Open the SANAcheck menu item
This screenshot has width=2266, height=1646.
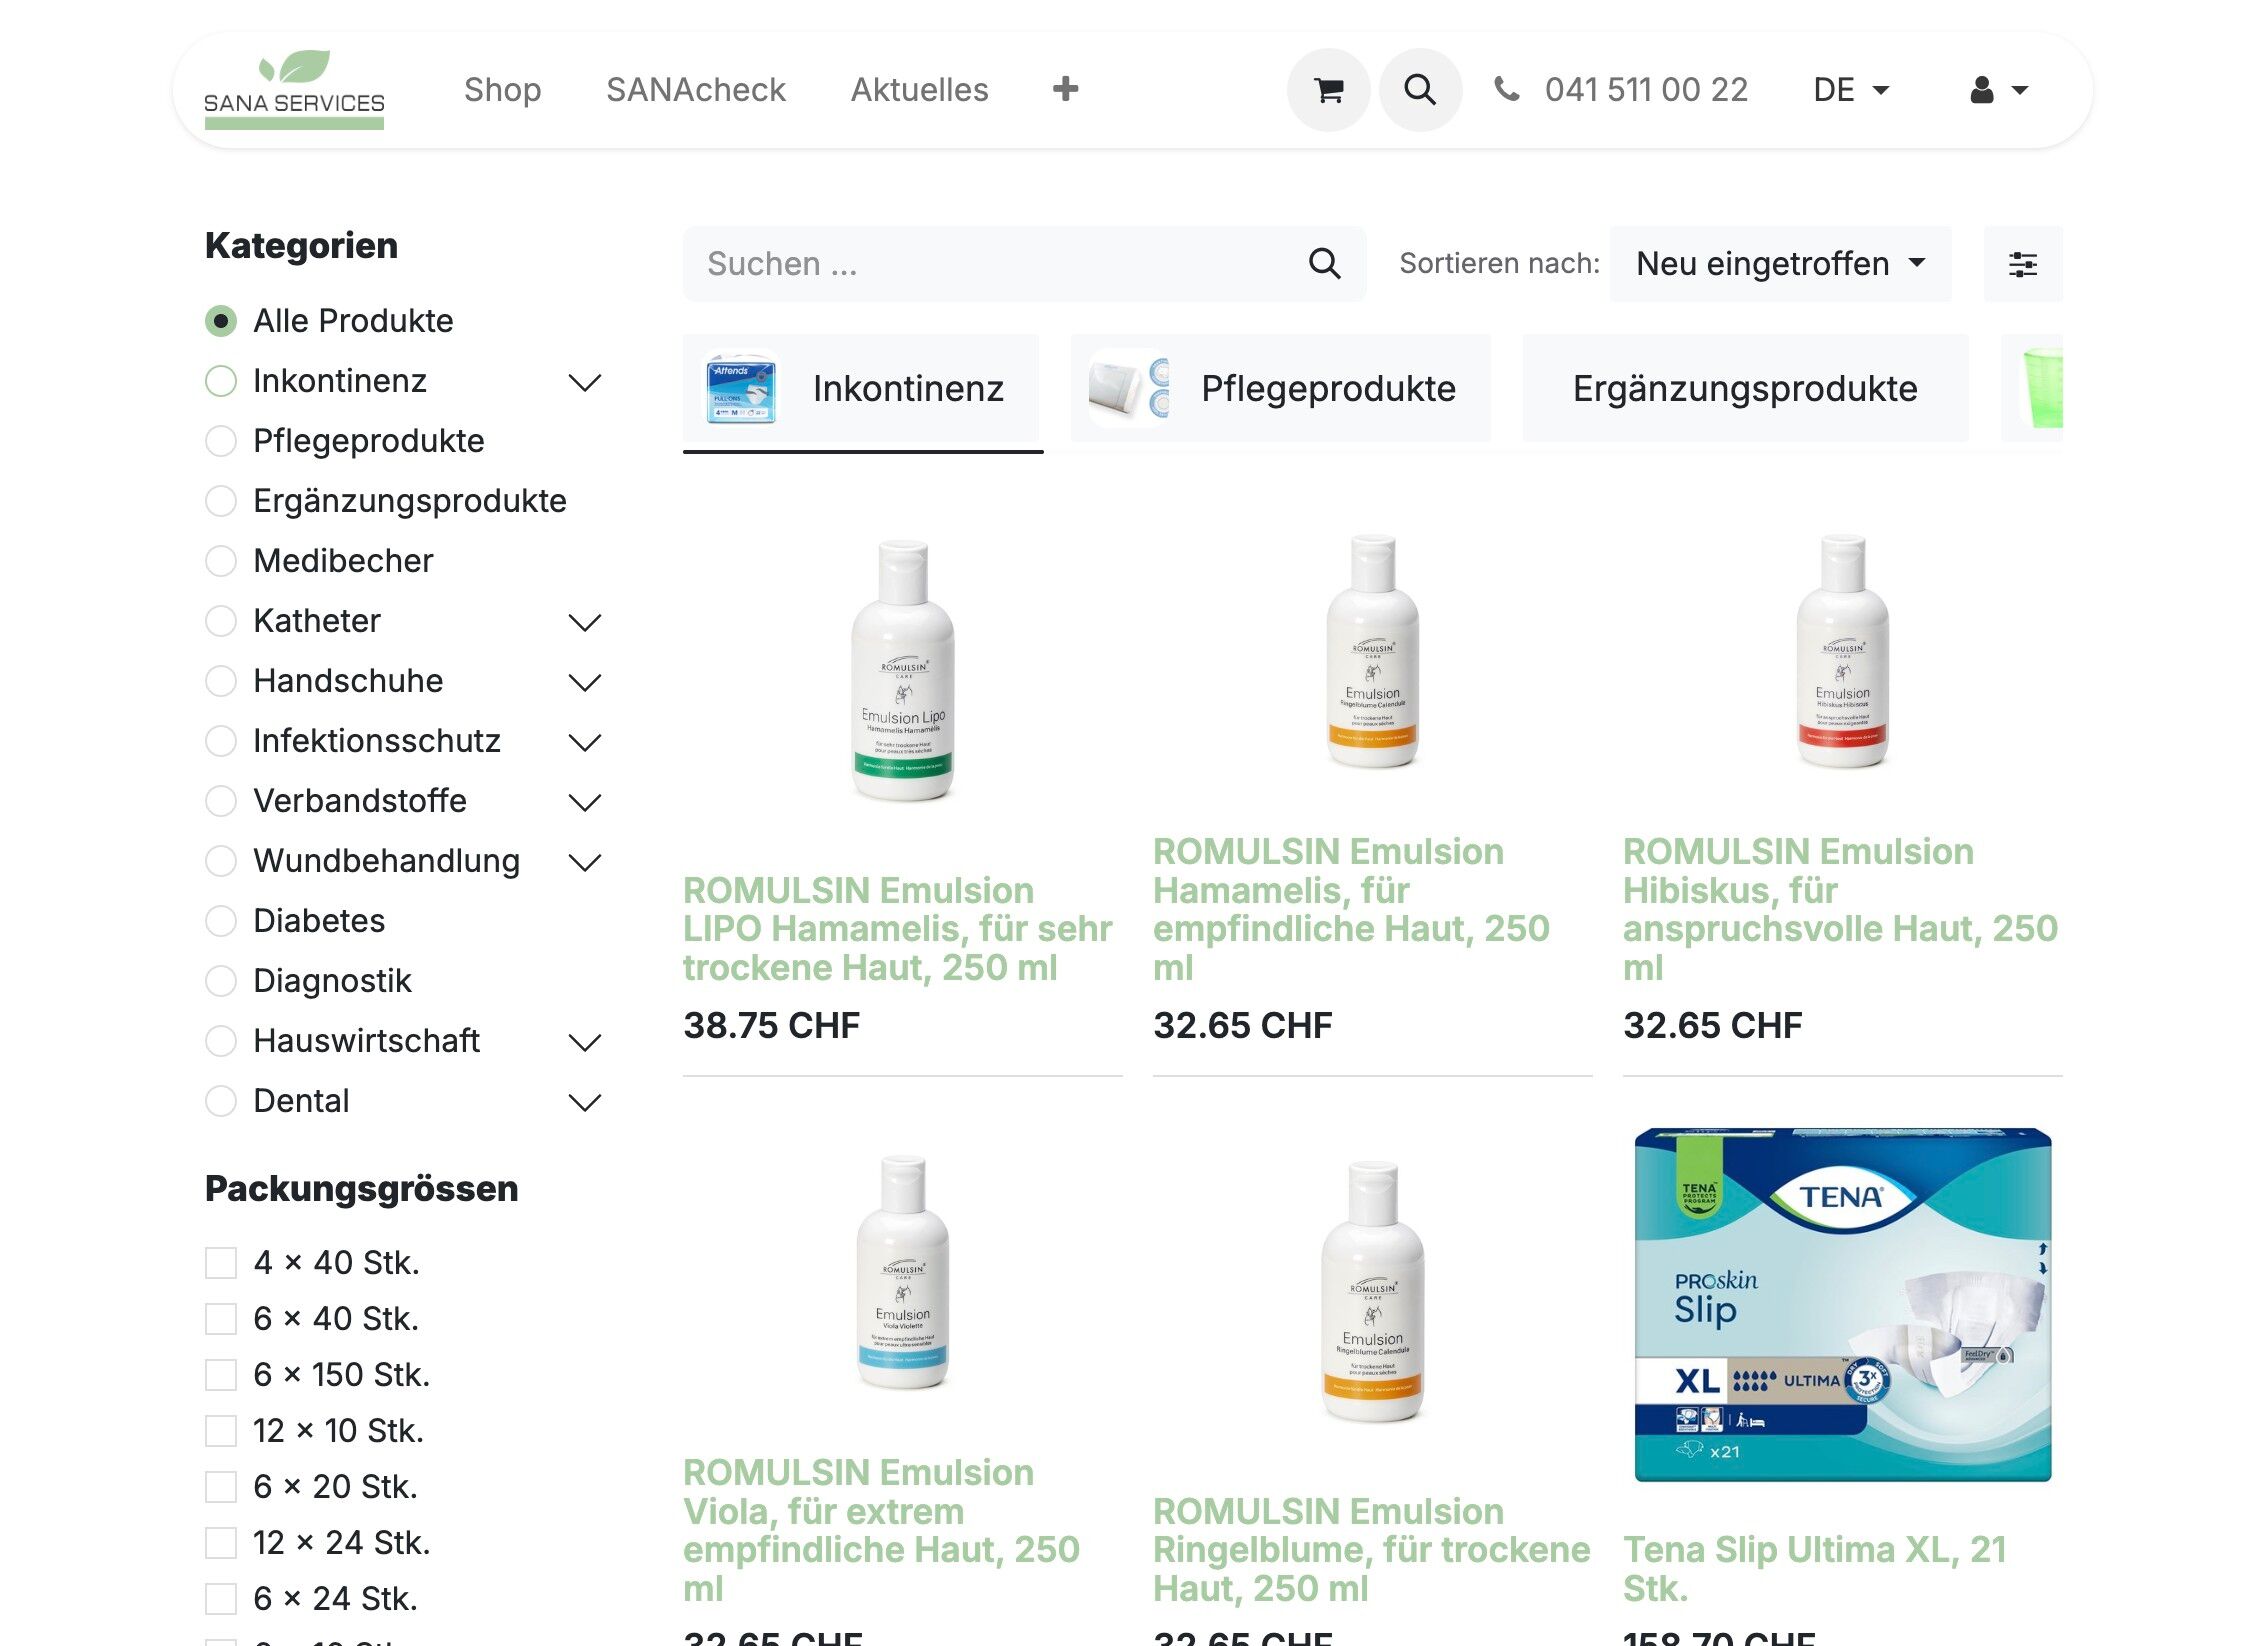click(696, 90)
